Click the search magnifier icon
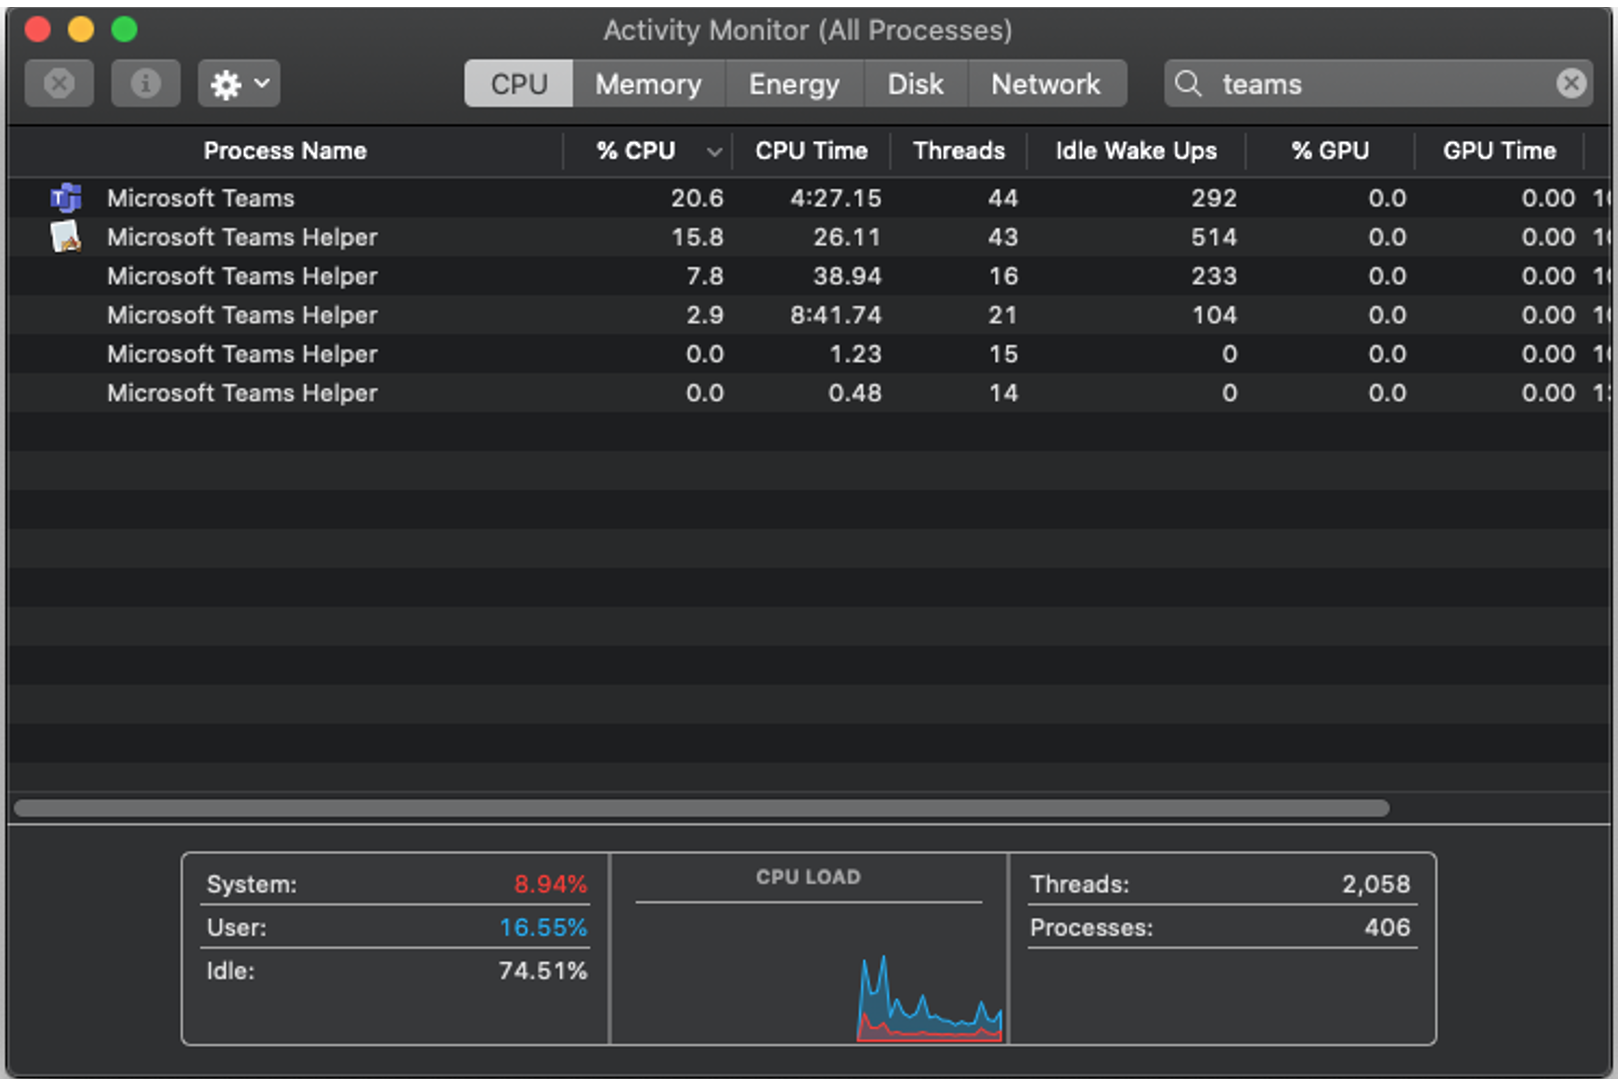 (1188, 83)
